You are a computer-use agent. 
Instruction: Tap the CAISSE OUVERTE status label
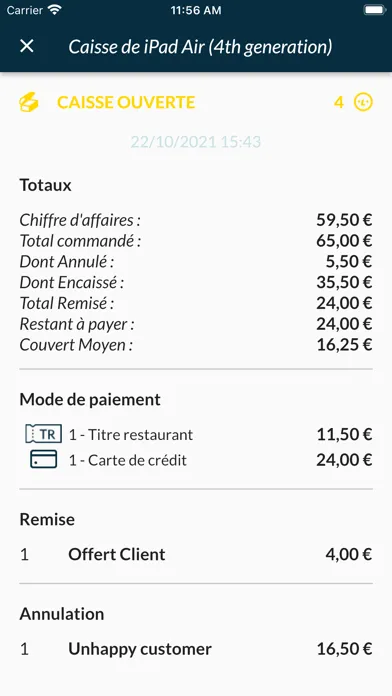click(126, 103)
